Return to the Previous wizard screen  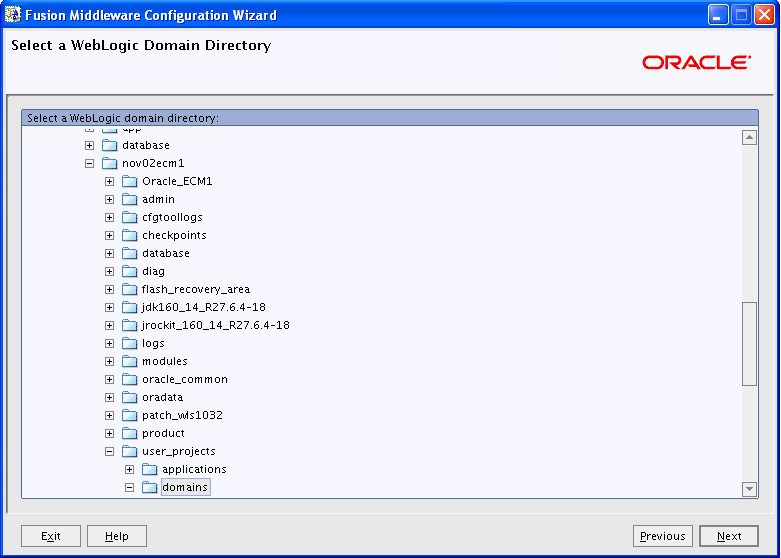pos(662,536)
